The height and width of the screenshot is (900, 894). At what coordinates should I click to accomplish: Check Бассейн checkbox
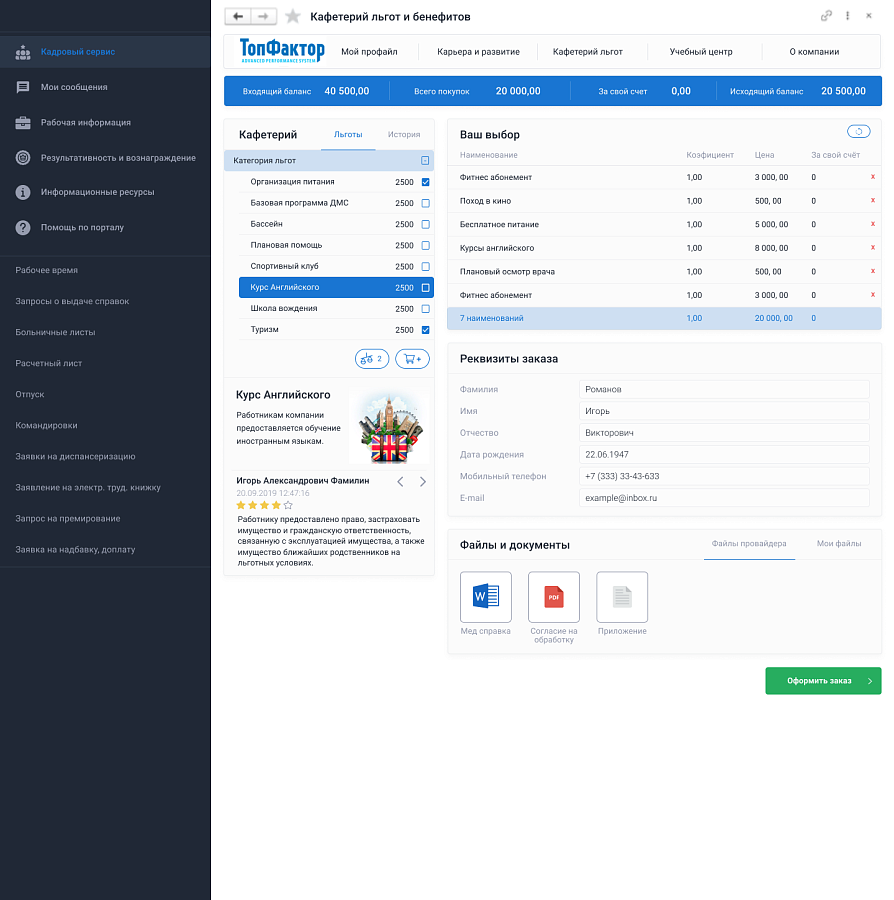(426, 224)
